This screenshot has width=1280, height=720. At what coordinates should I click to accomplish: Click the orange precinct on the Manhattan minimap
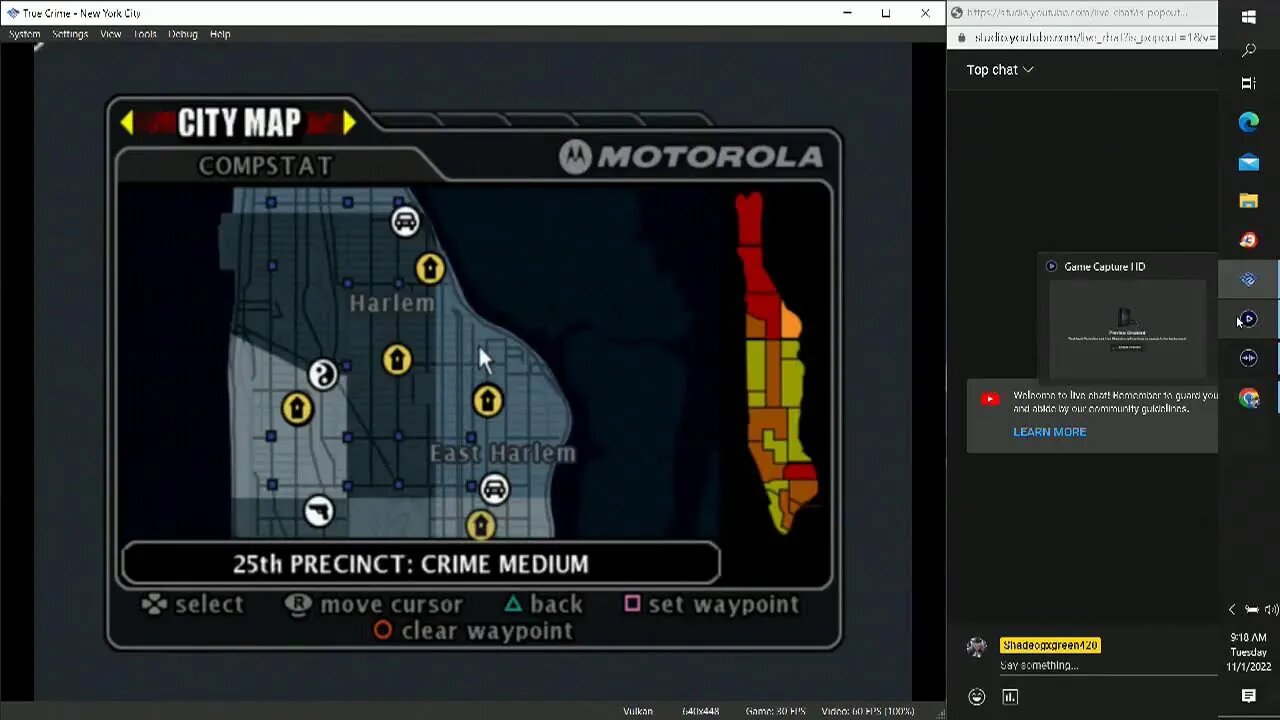point(790,323)
